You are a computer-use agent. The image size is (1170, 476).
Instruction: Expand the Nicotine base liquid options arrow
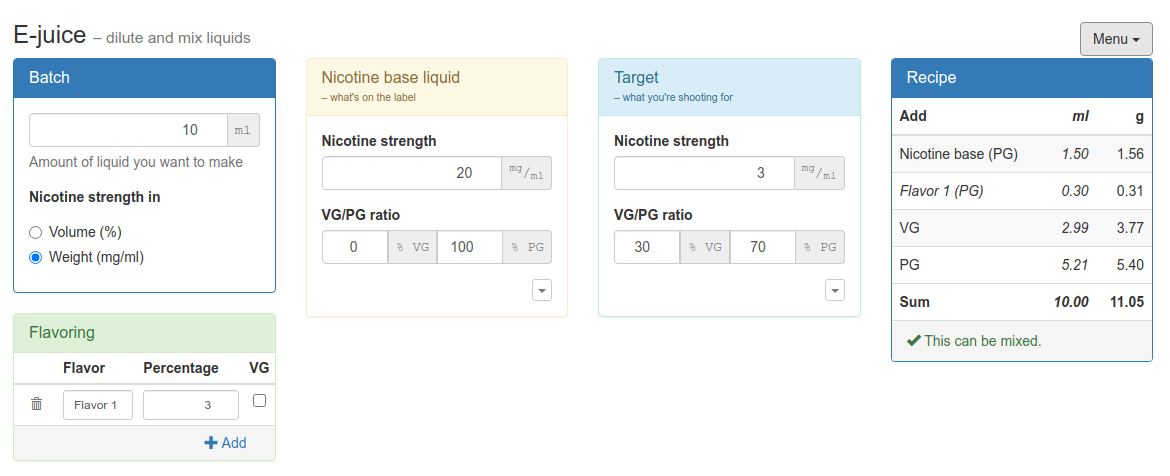click(x=541, y=290)
